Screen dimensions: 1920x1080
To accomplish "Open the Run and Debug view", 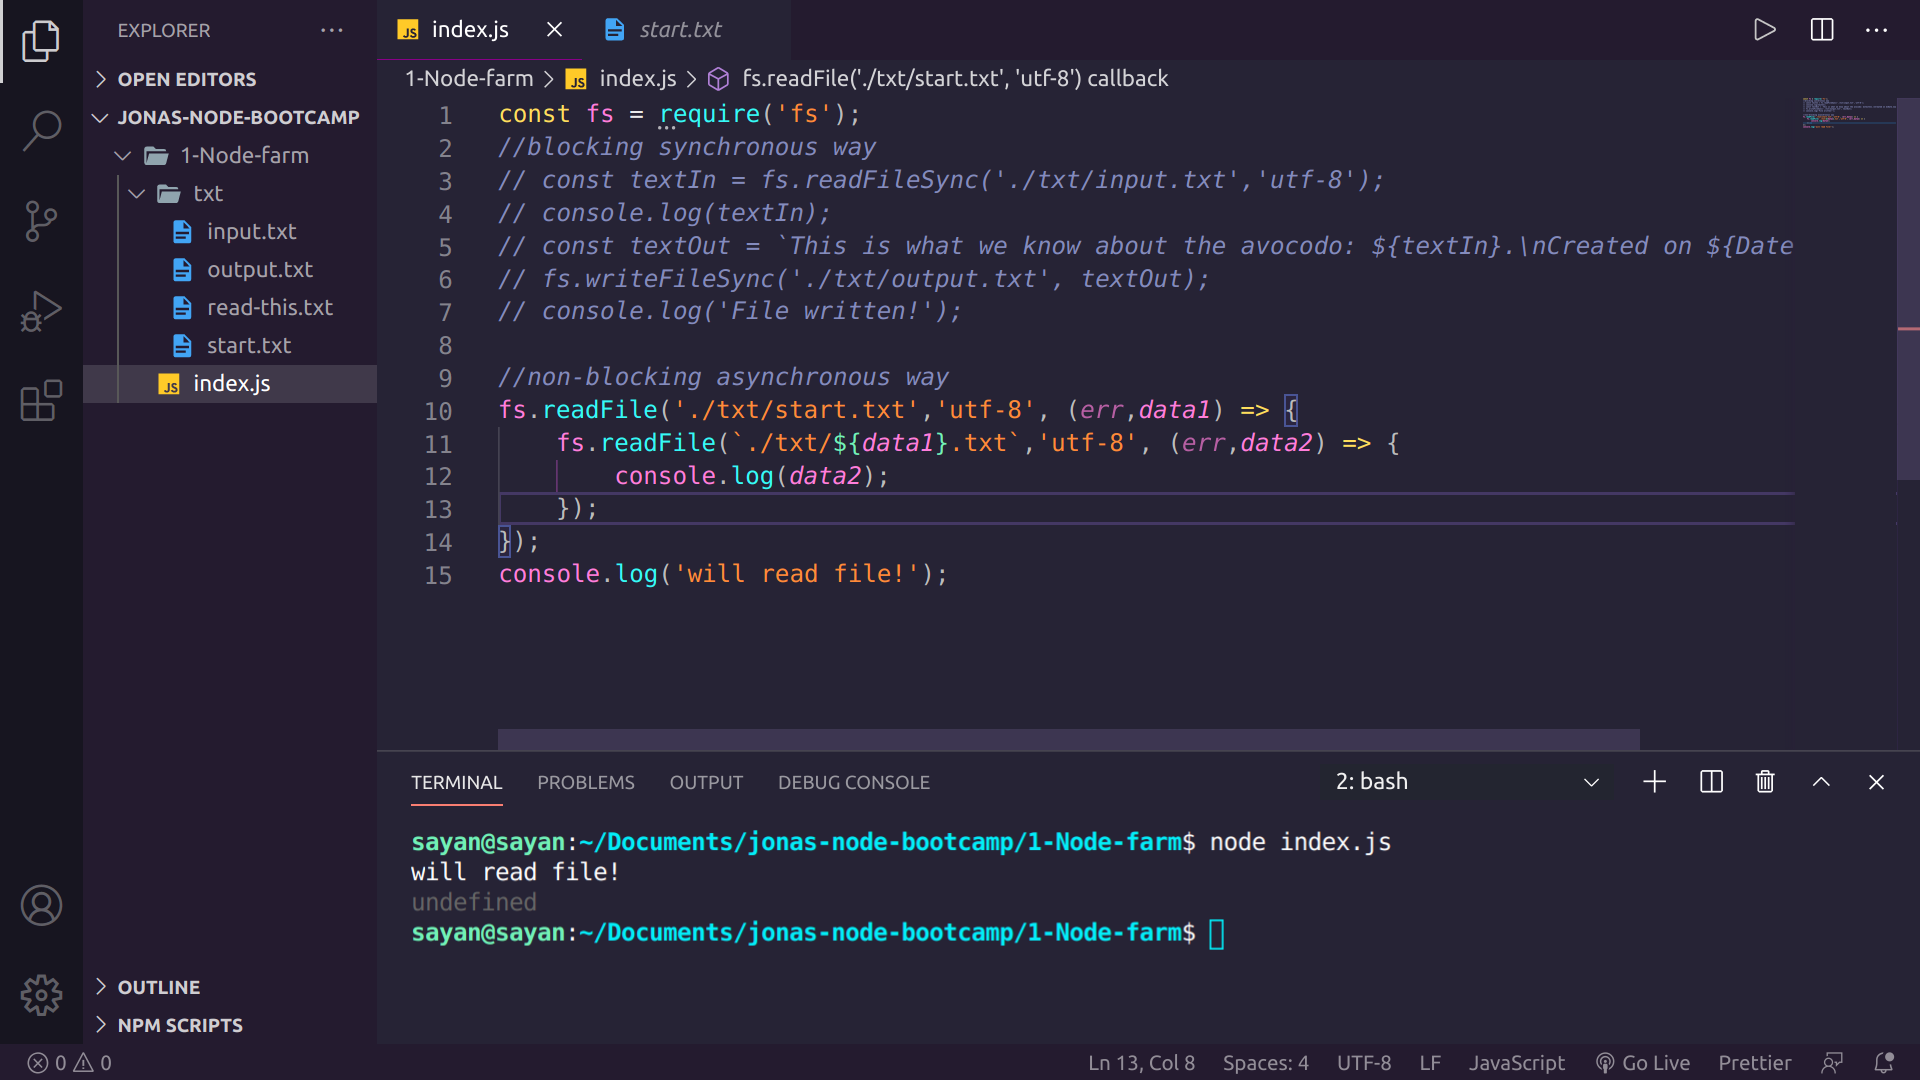I will click(41, 310).
